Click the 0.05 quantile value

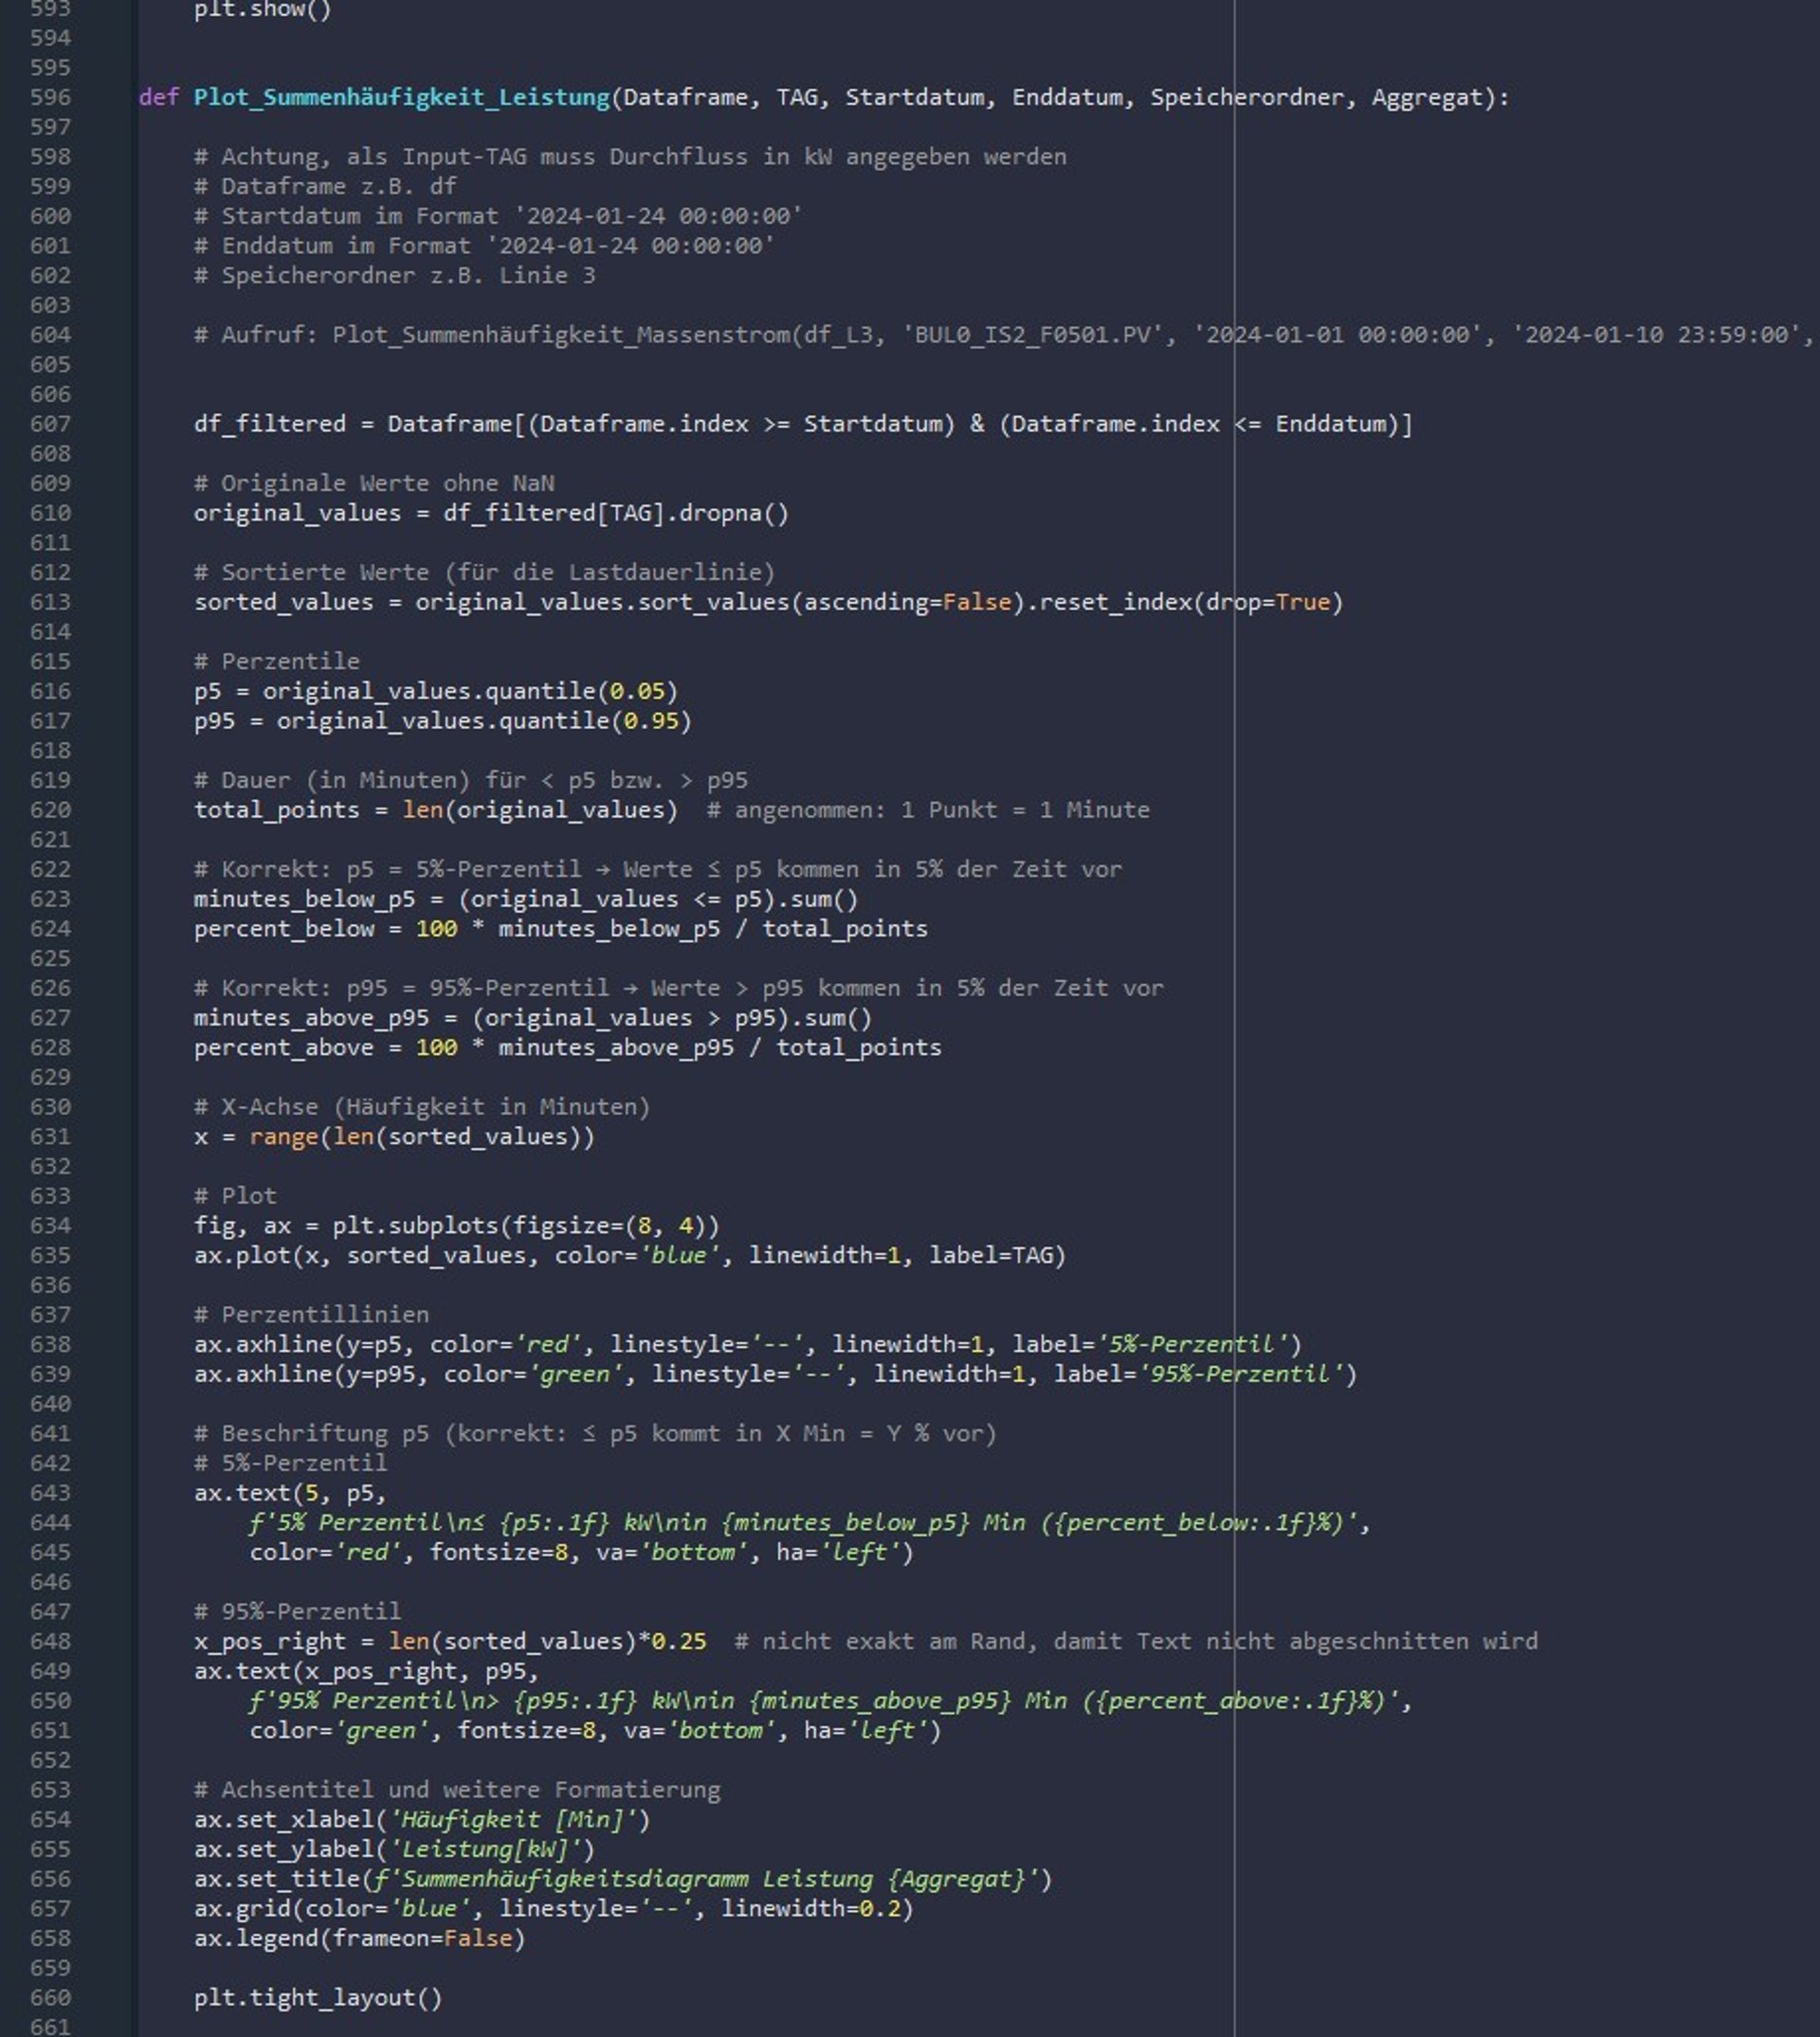tap(637, 691)
